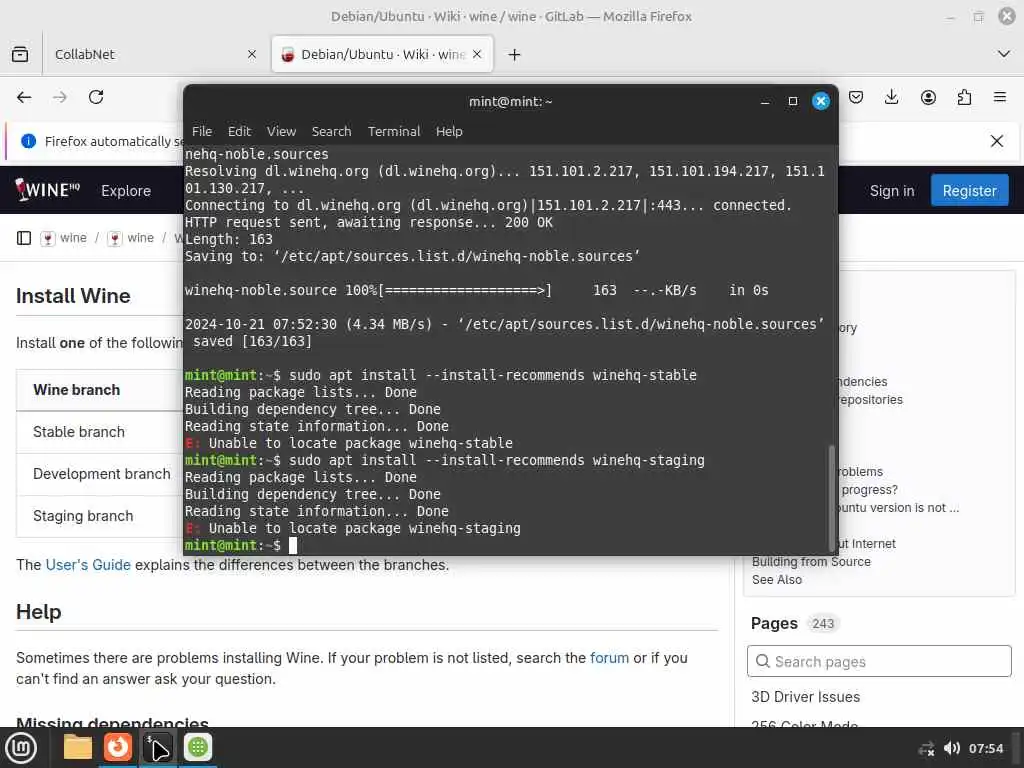Click 'Development branch' table cell
Viewport: 1024px width, 768px height.
(x=102, y=474)
